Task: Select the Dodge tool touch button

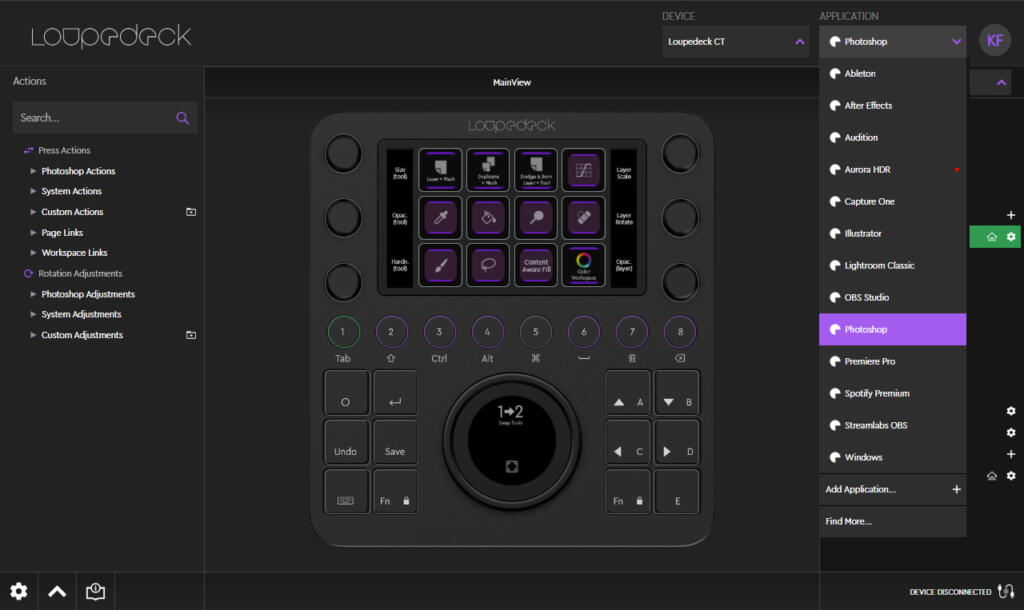Action: click(536, 217)
